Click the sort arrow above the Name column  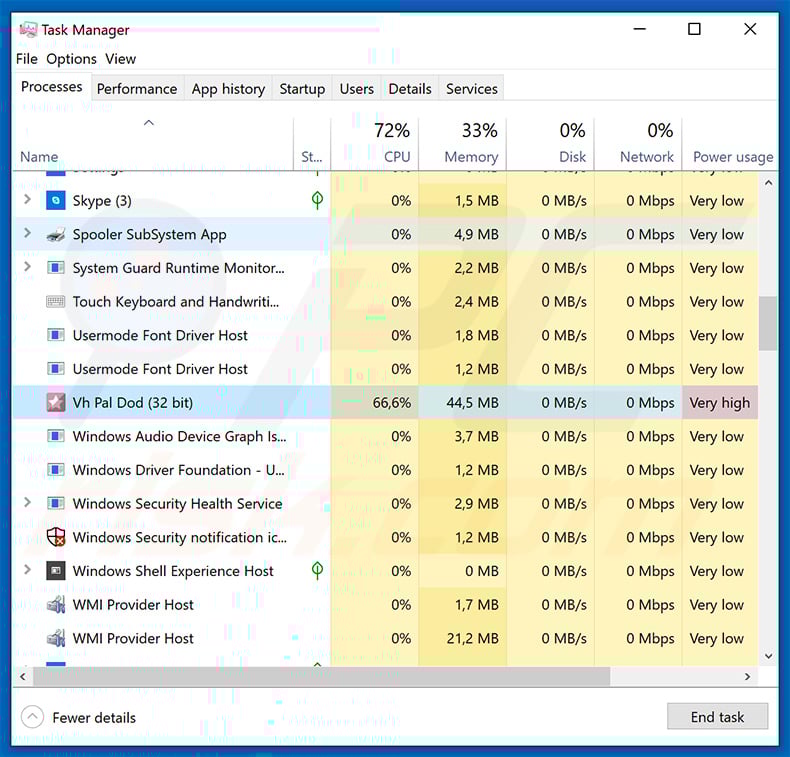[x=149, y=122]
